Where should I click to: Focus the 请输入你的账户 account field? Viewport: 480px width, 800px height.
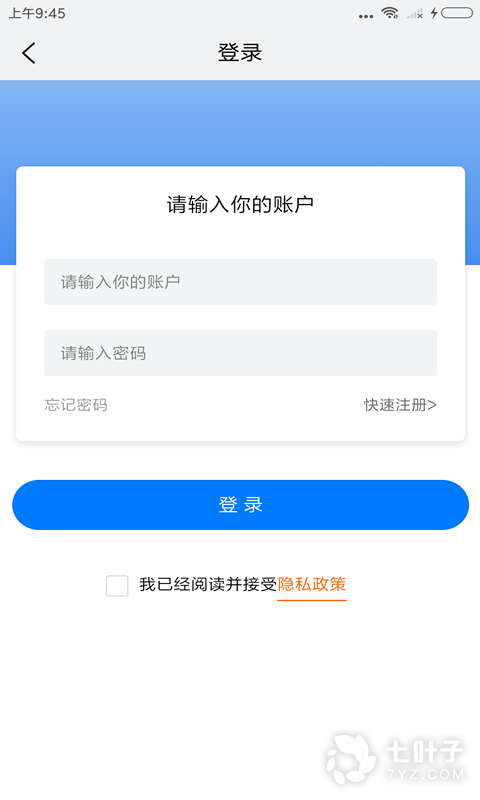(x=240, y=282)
